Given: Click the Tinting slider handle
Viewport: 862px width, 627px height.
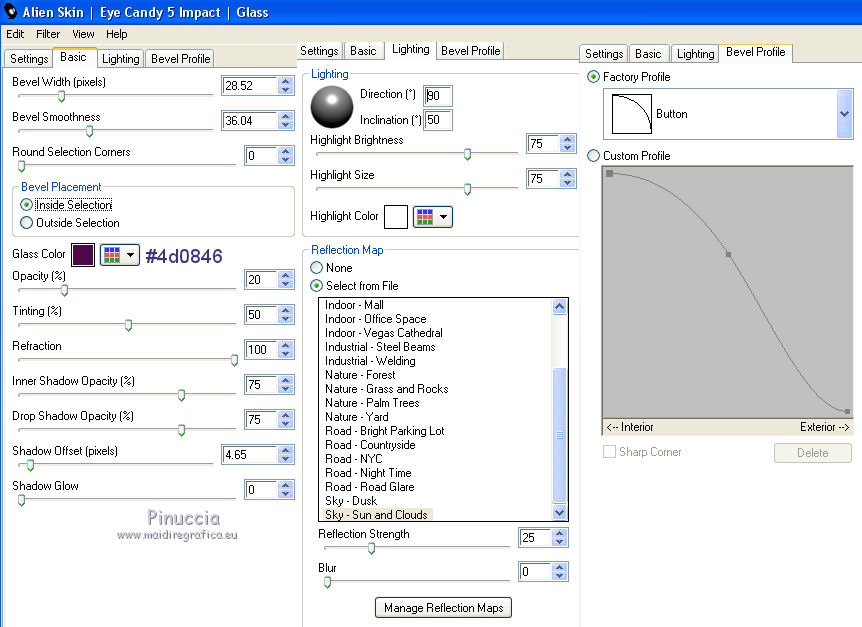Looking at the screenshot, I should [128, 325].
